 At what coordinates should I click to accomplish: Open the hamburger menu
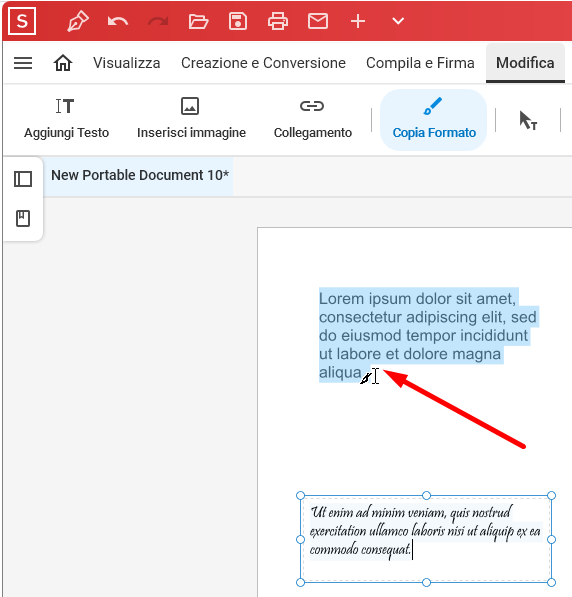click(23, 63)
